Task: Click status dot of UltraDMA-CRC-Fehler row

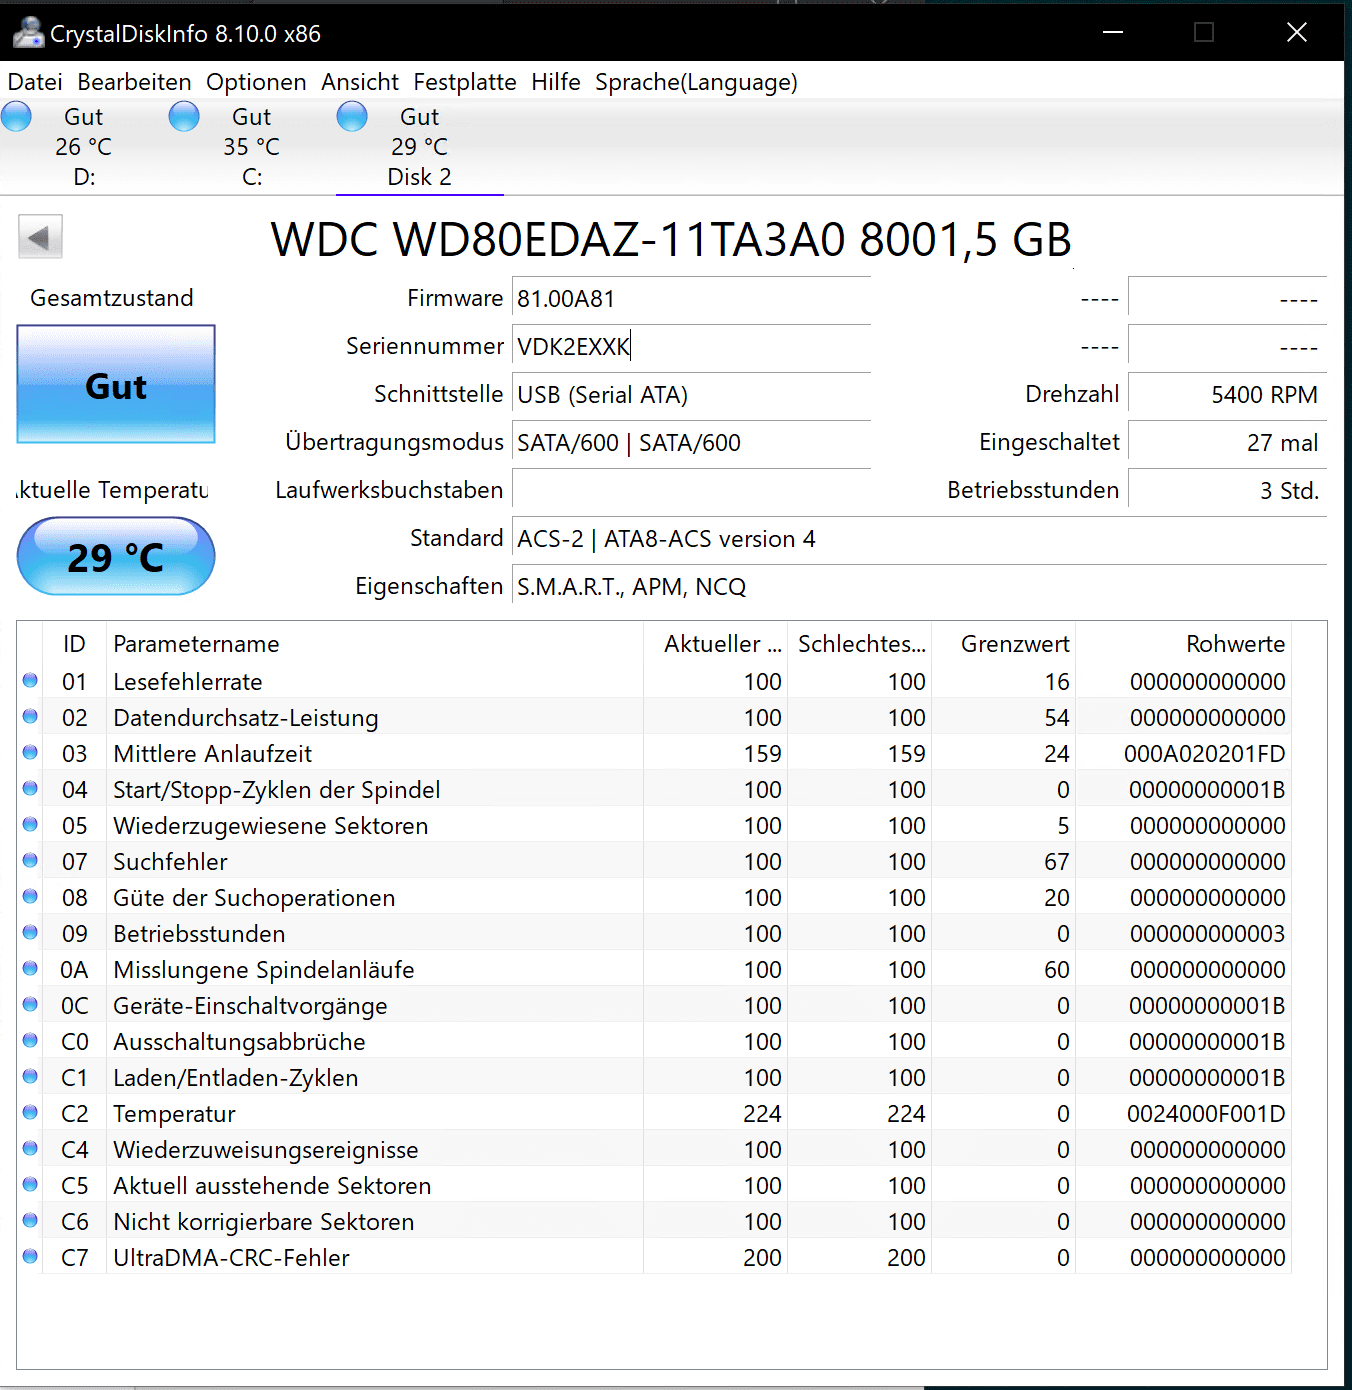Action: tap(30, 1257)
